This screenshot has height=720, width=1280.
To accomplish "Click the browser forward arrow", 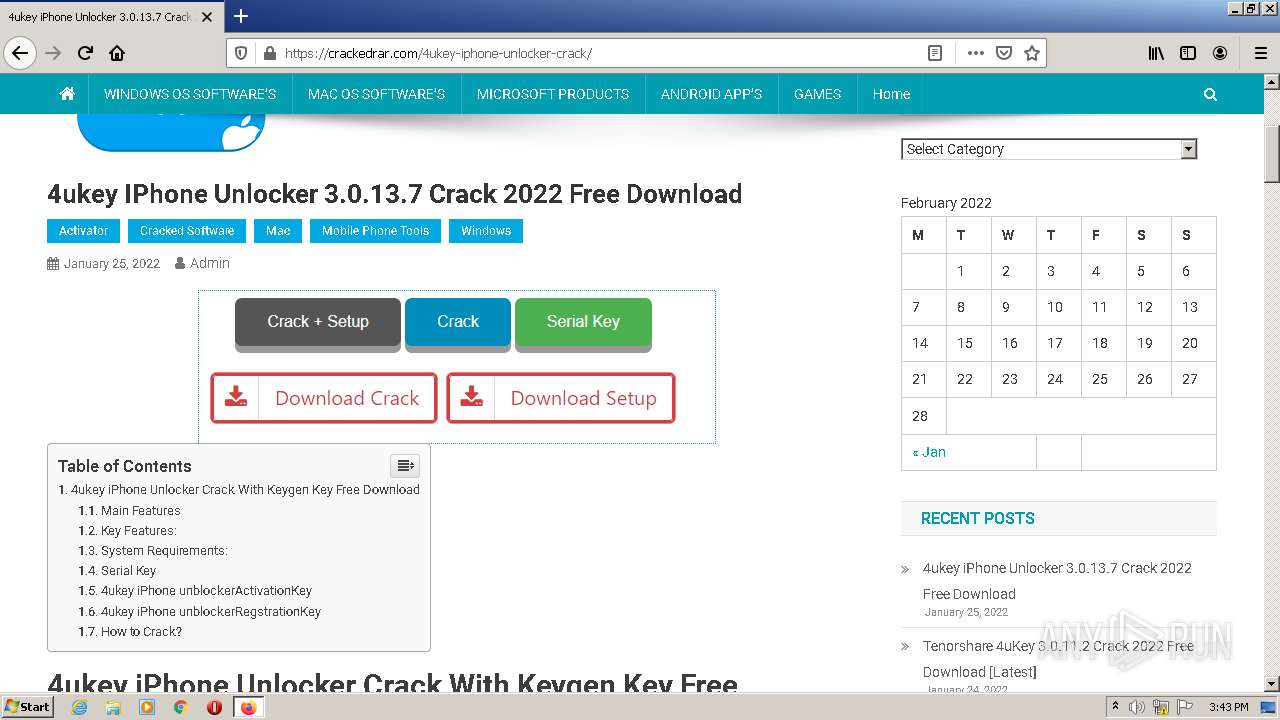I will tap(53, 53).
